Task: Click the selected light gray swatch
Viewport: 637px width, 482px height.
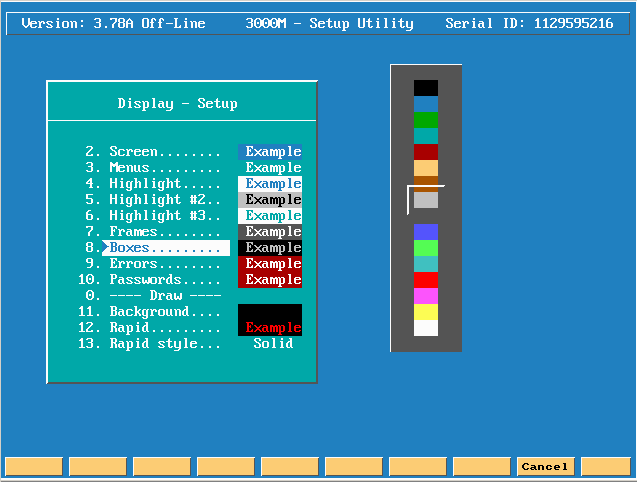Action: pos(426,200)
